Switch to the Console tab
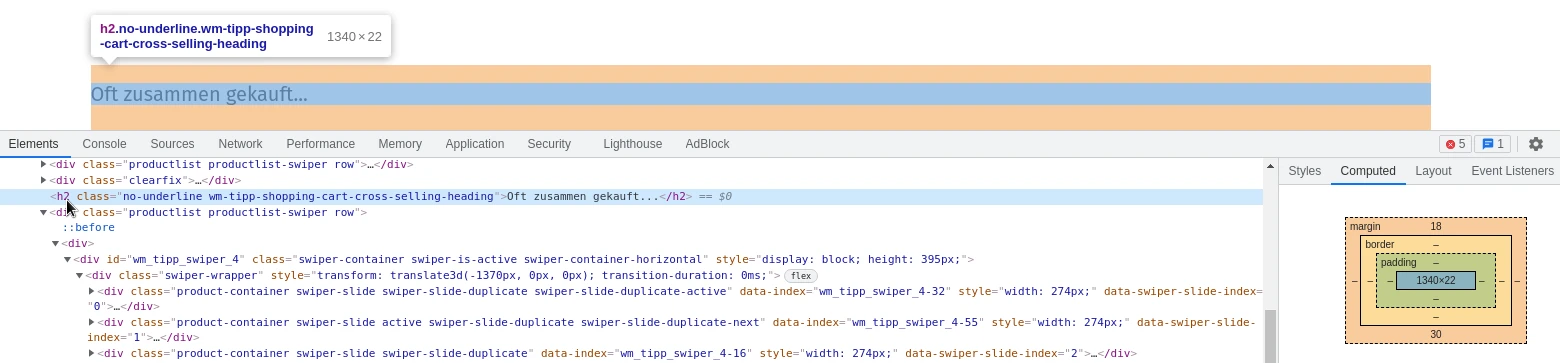Screen dimensions: 1560x363 104,144
